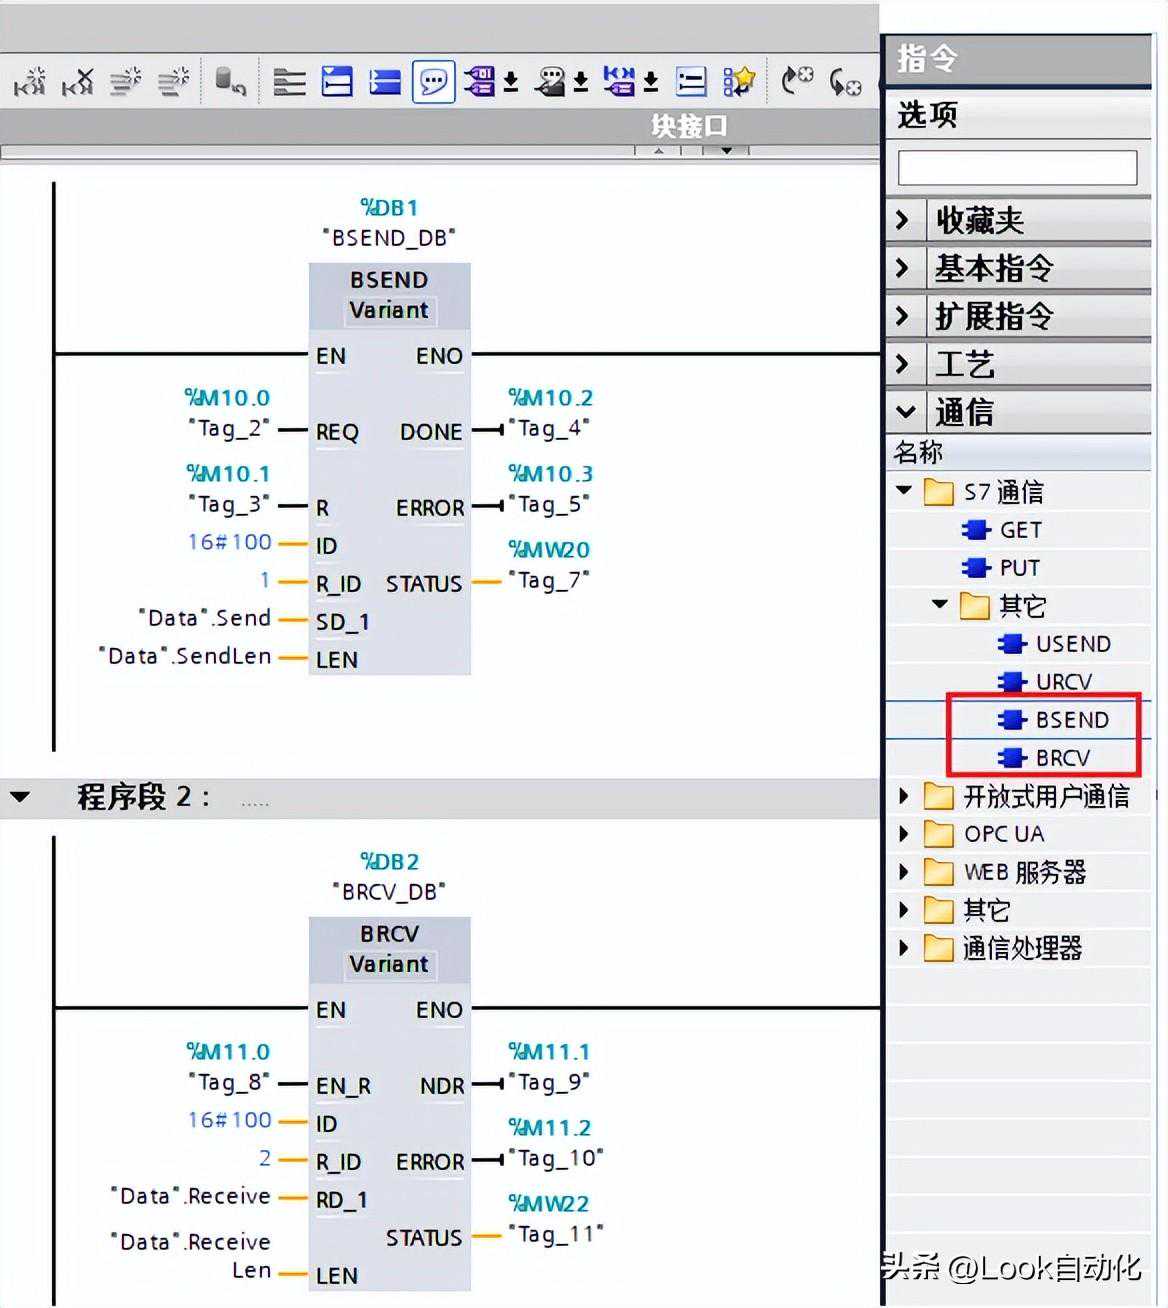Screen dimensions: 1168x1308
Task: Click the 块接口 block interface bar
Action: [688, 126]
